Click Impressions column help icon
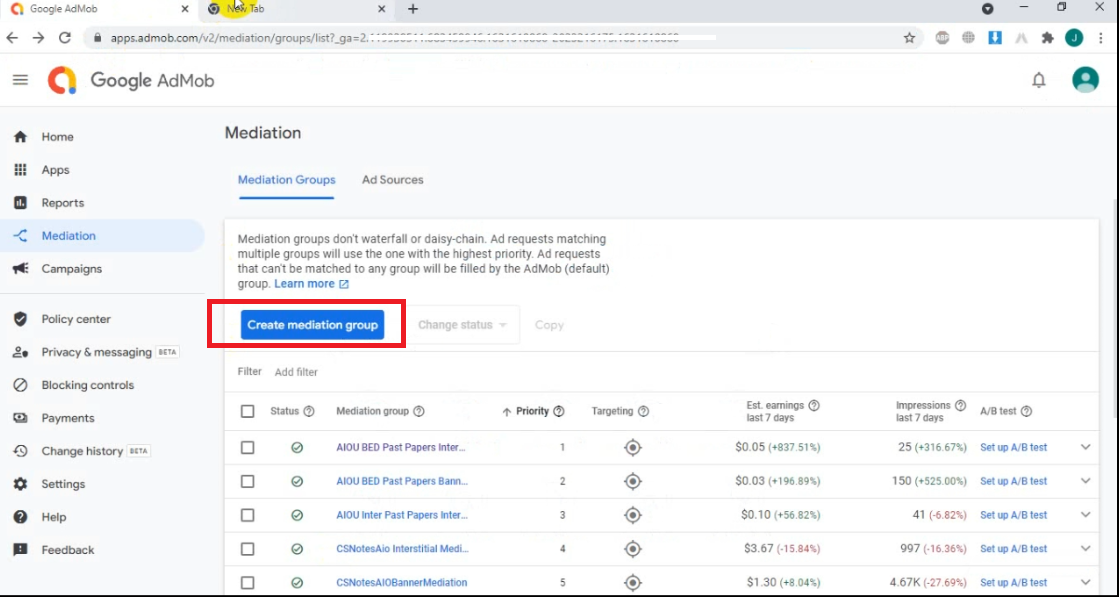The image size is (1119, 597). tap(961, 405)
